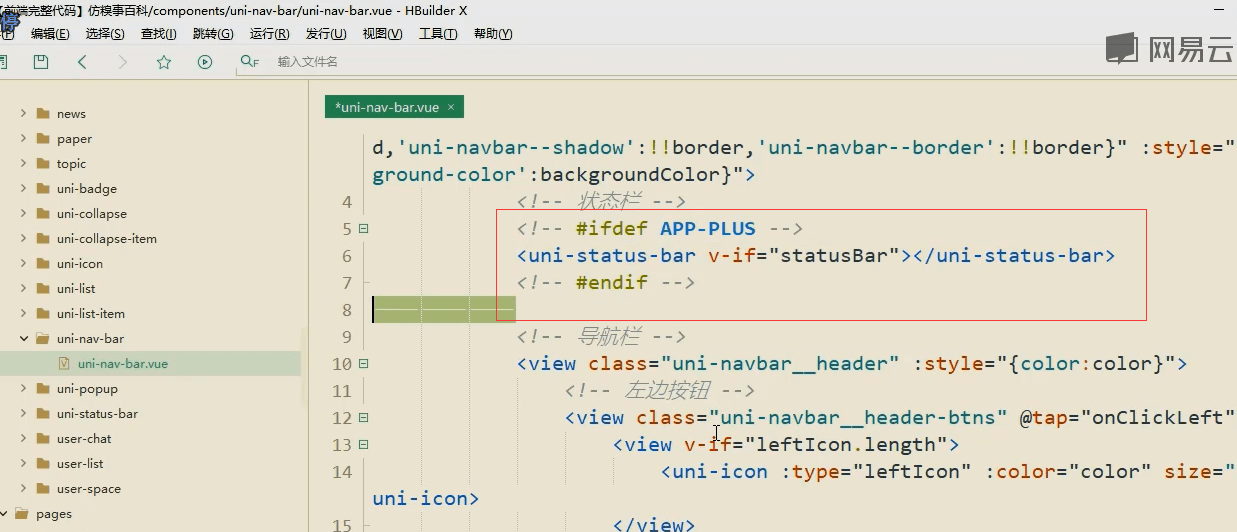The image size is (1237, 532).
Task: Expand the paper folder chevron
Action: click(x=23, y=138)
